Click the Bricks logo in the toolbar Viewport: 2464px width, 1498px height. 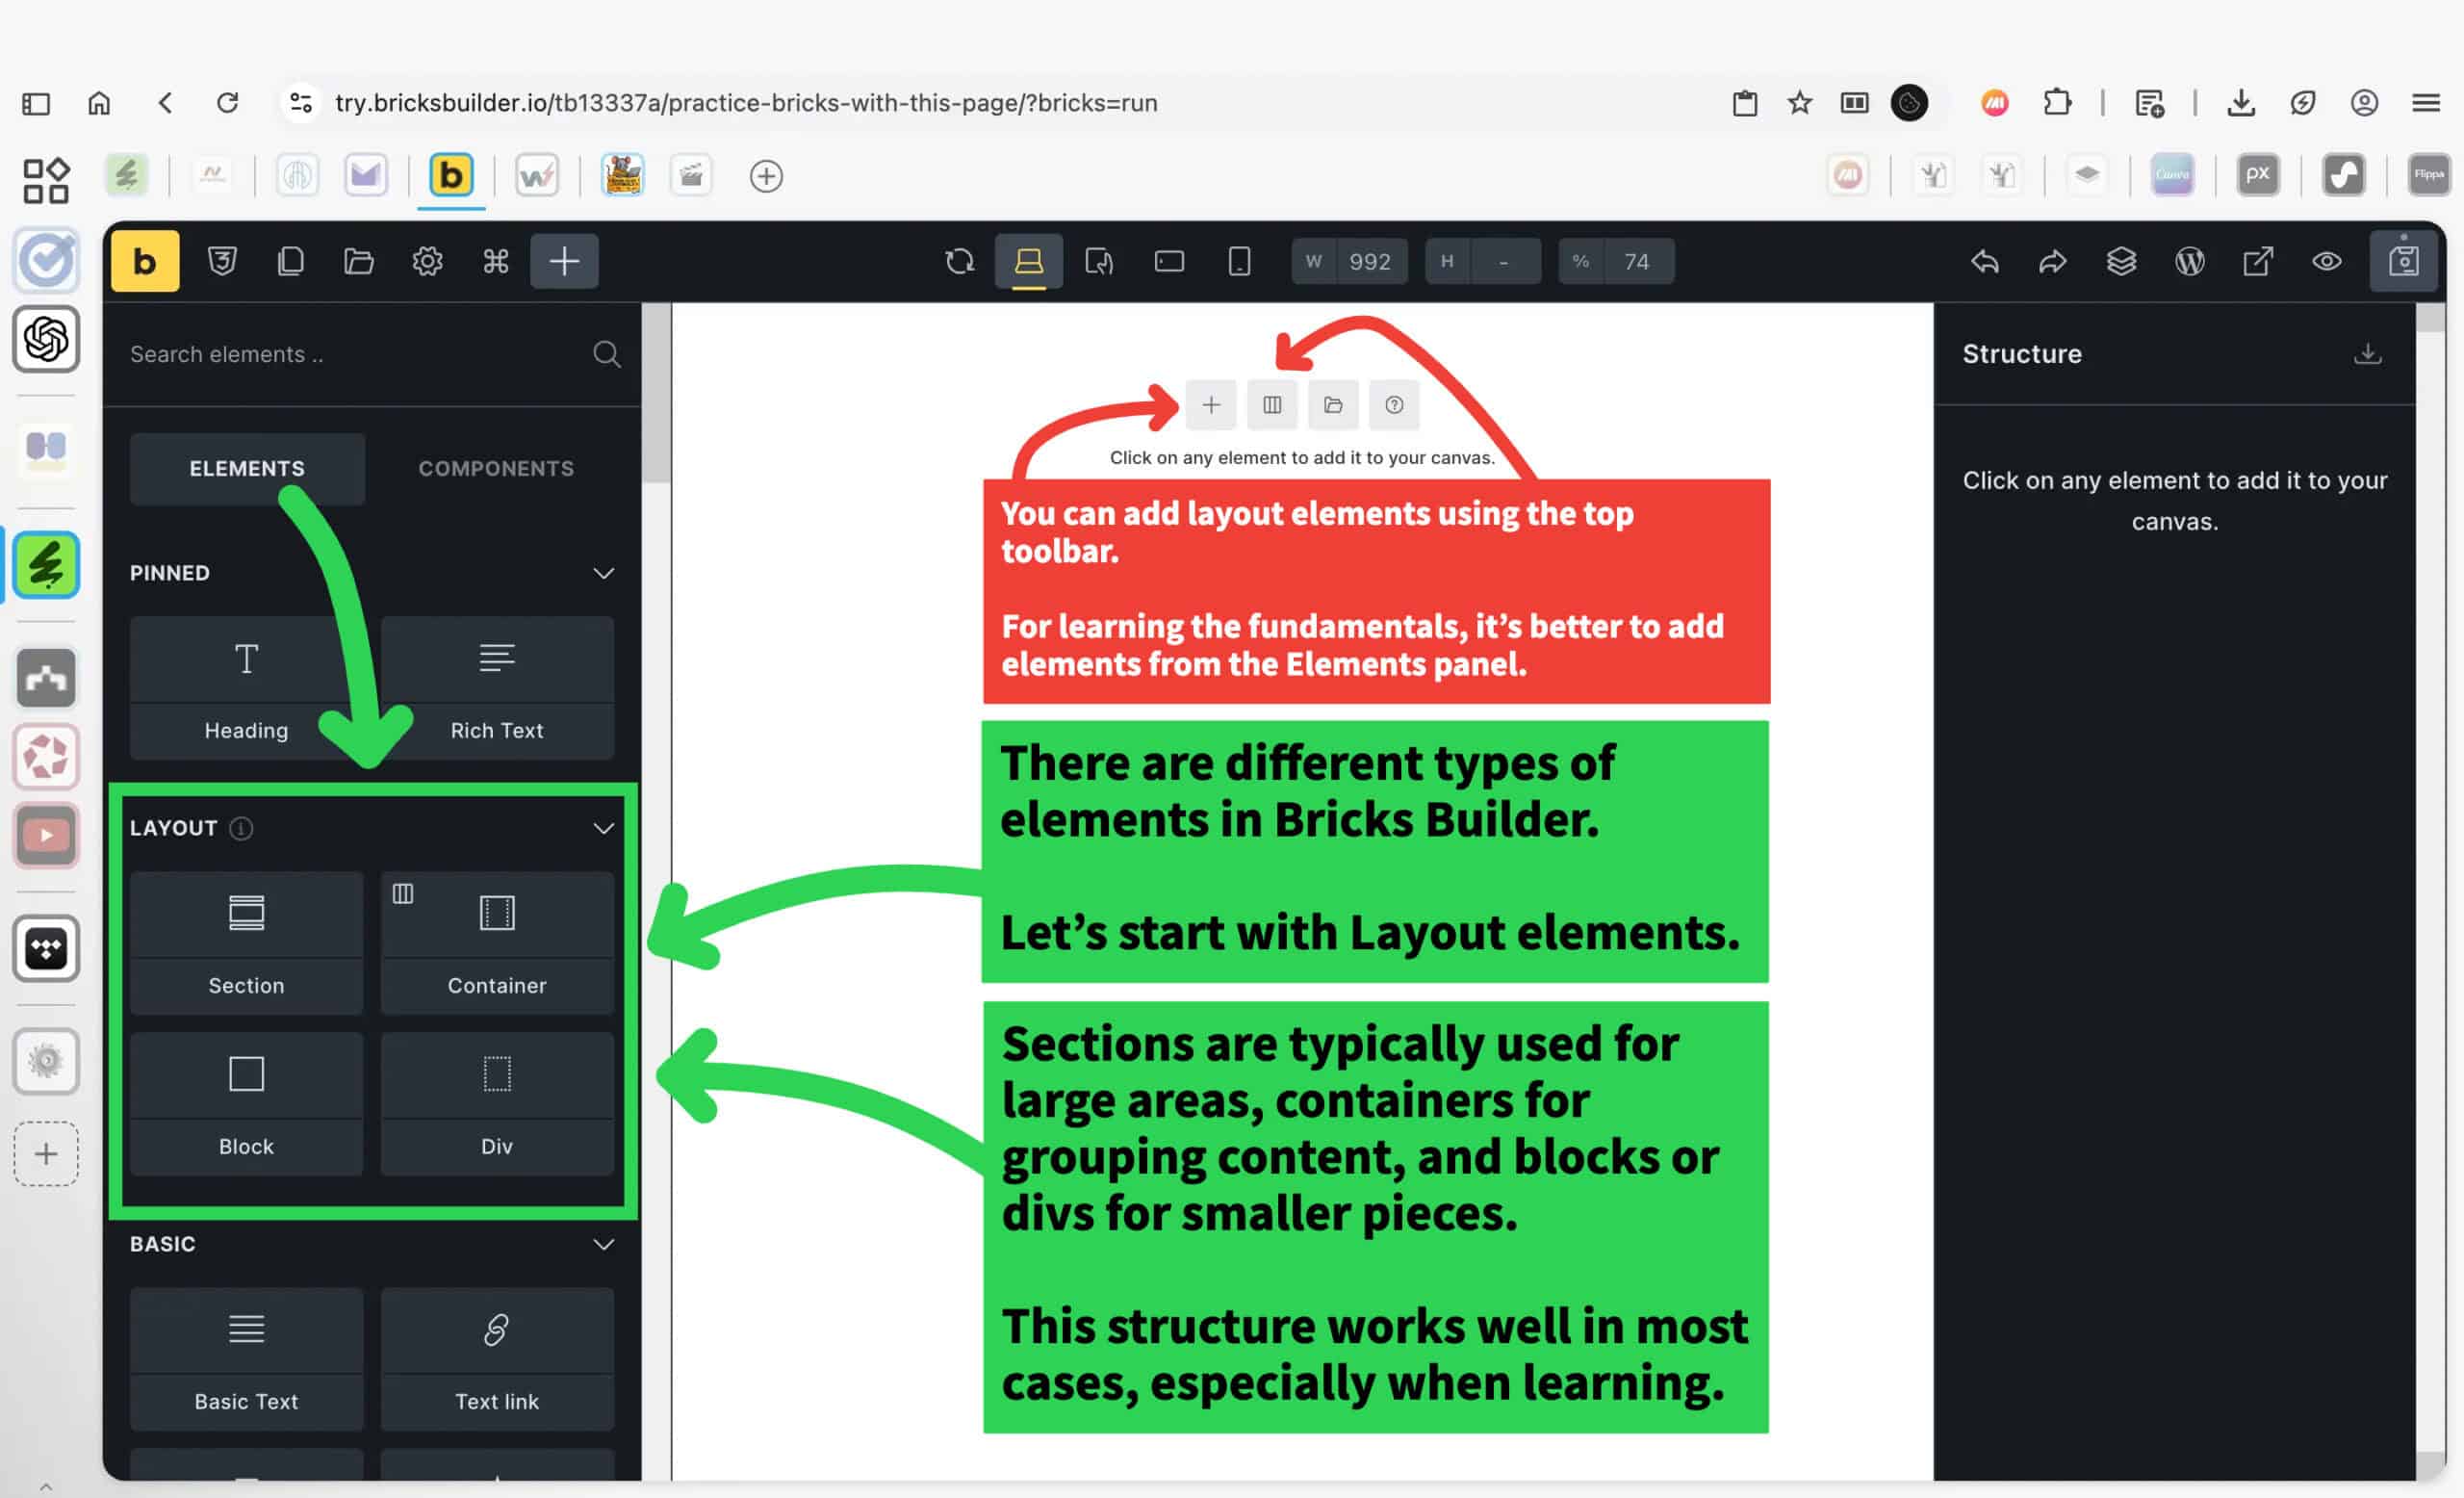[x=145, y=261]
